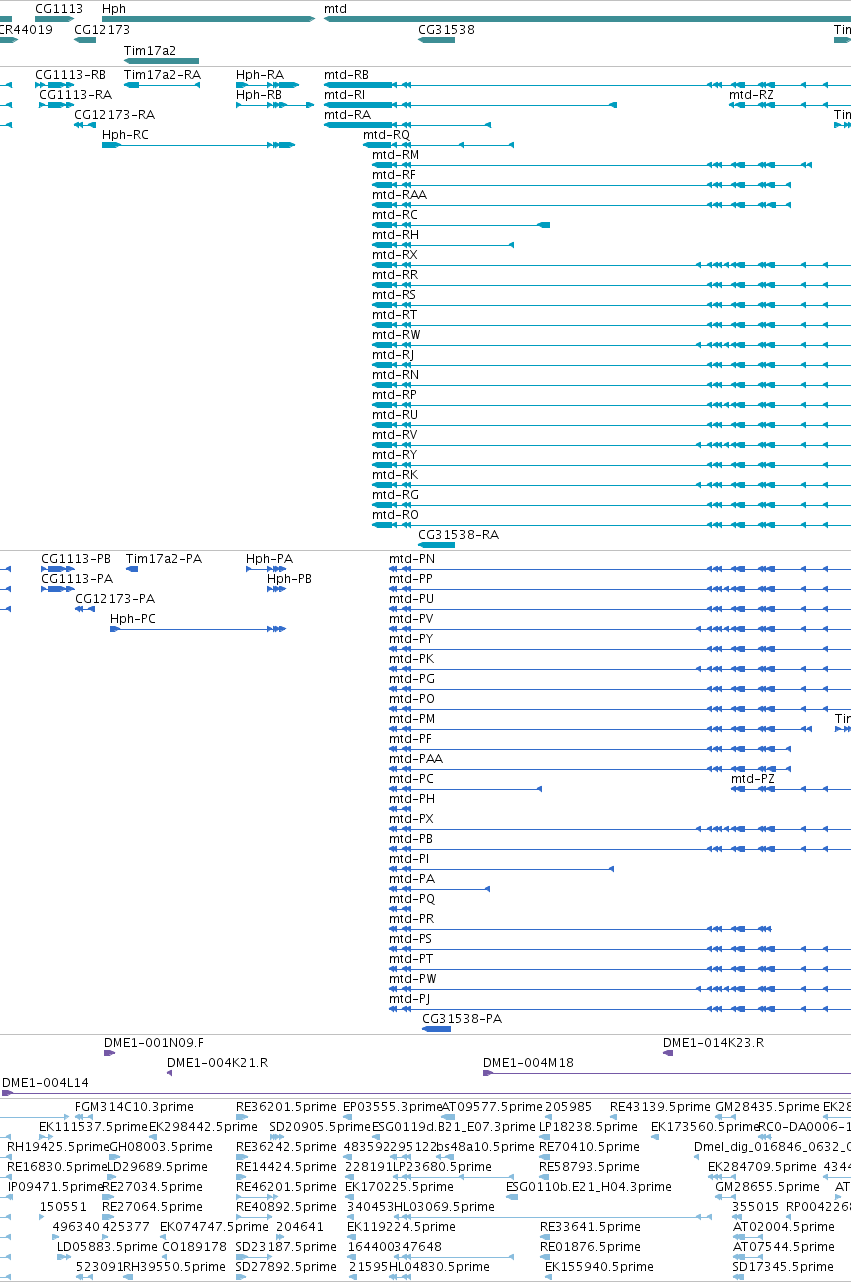Viewport: 851px width, 1282px height.
Task: Open transcript CG31538-RA
Action: click(458, 535)
